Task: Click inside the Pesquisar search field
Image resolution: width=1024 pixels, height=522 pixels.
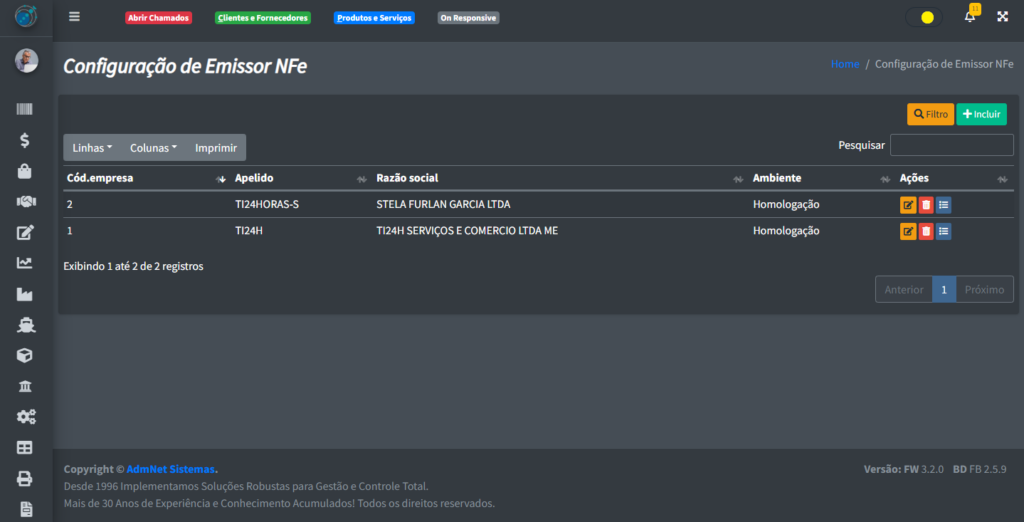Action: (951, 145)
